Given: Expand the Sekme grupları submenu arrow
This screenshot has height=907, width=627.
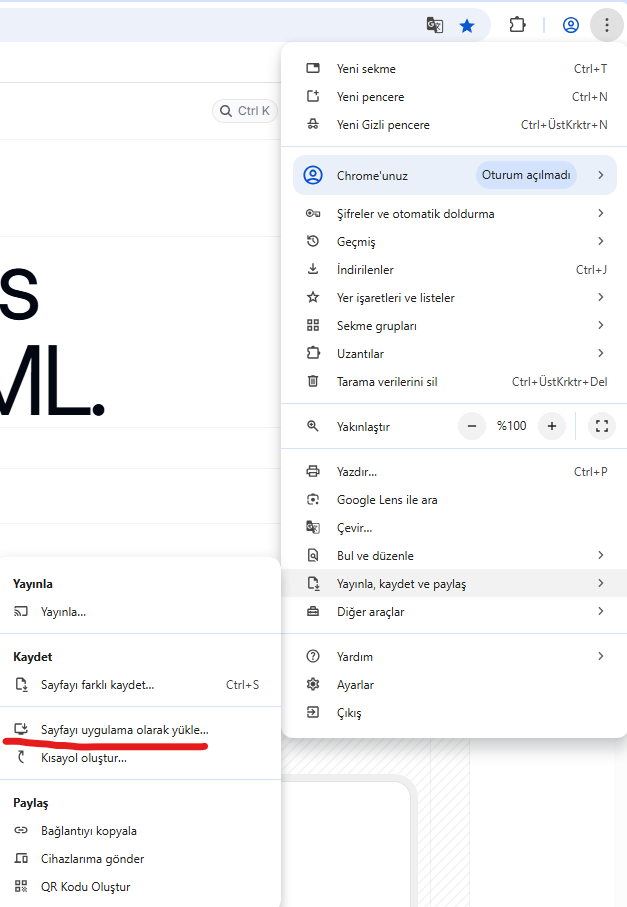Looking at the screenshot, I should click(x=601, y=325).
